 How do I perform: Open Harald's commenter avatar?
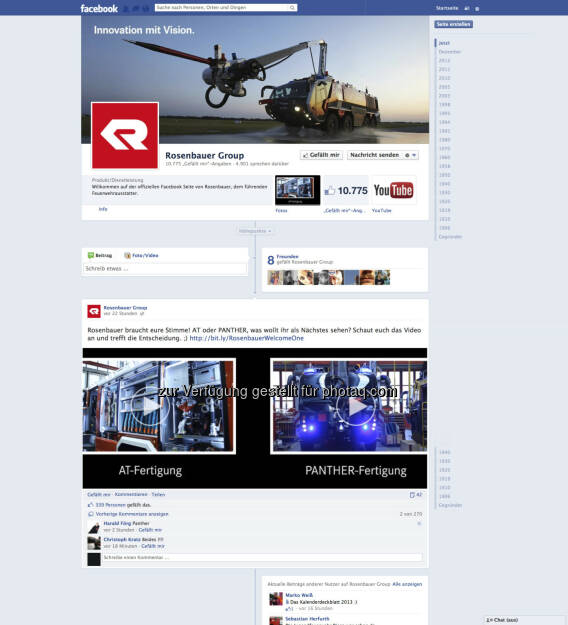click(x=94, y=527)
